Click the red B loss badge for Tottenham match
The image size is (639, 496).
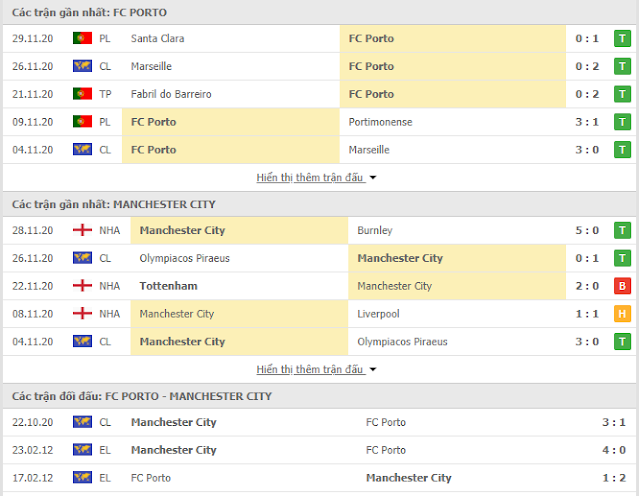(622, 286)
